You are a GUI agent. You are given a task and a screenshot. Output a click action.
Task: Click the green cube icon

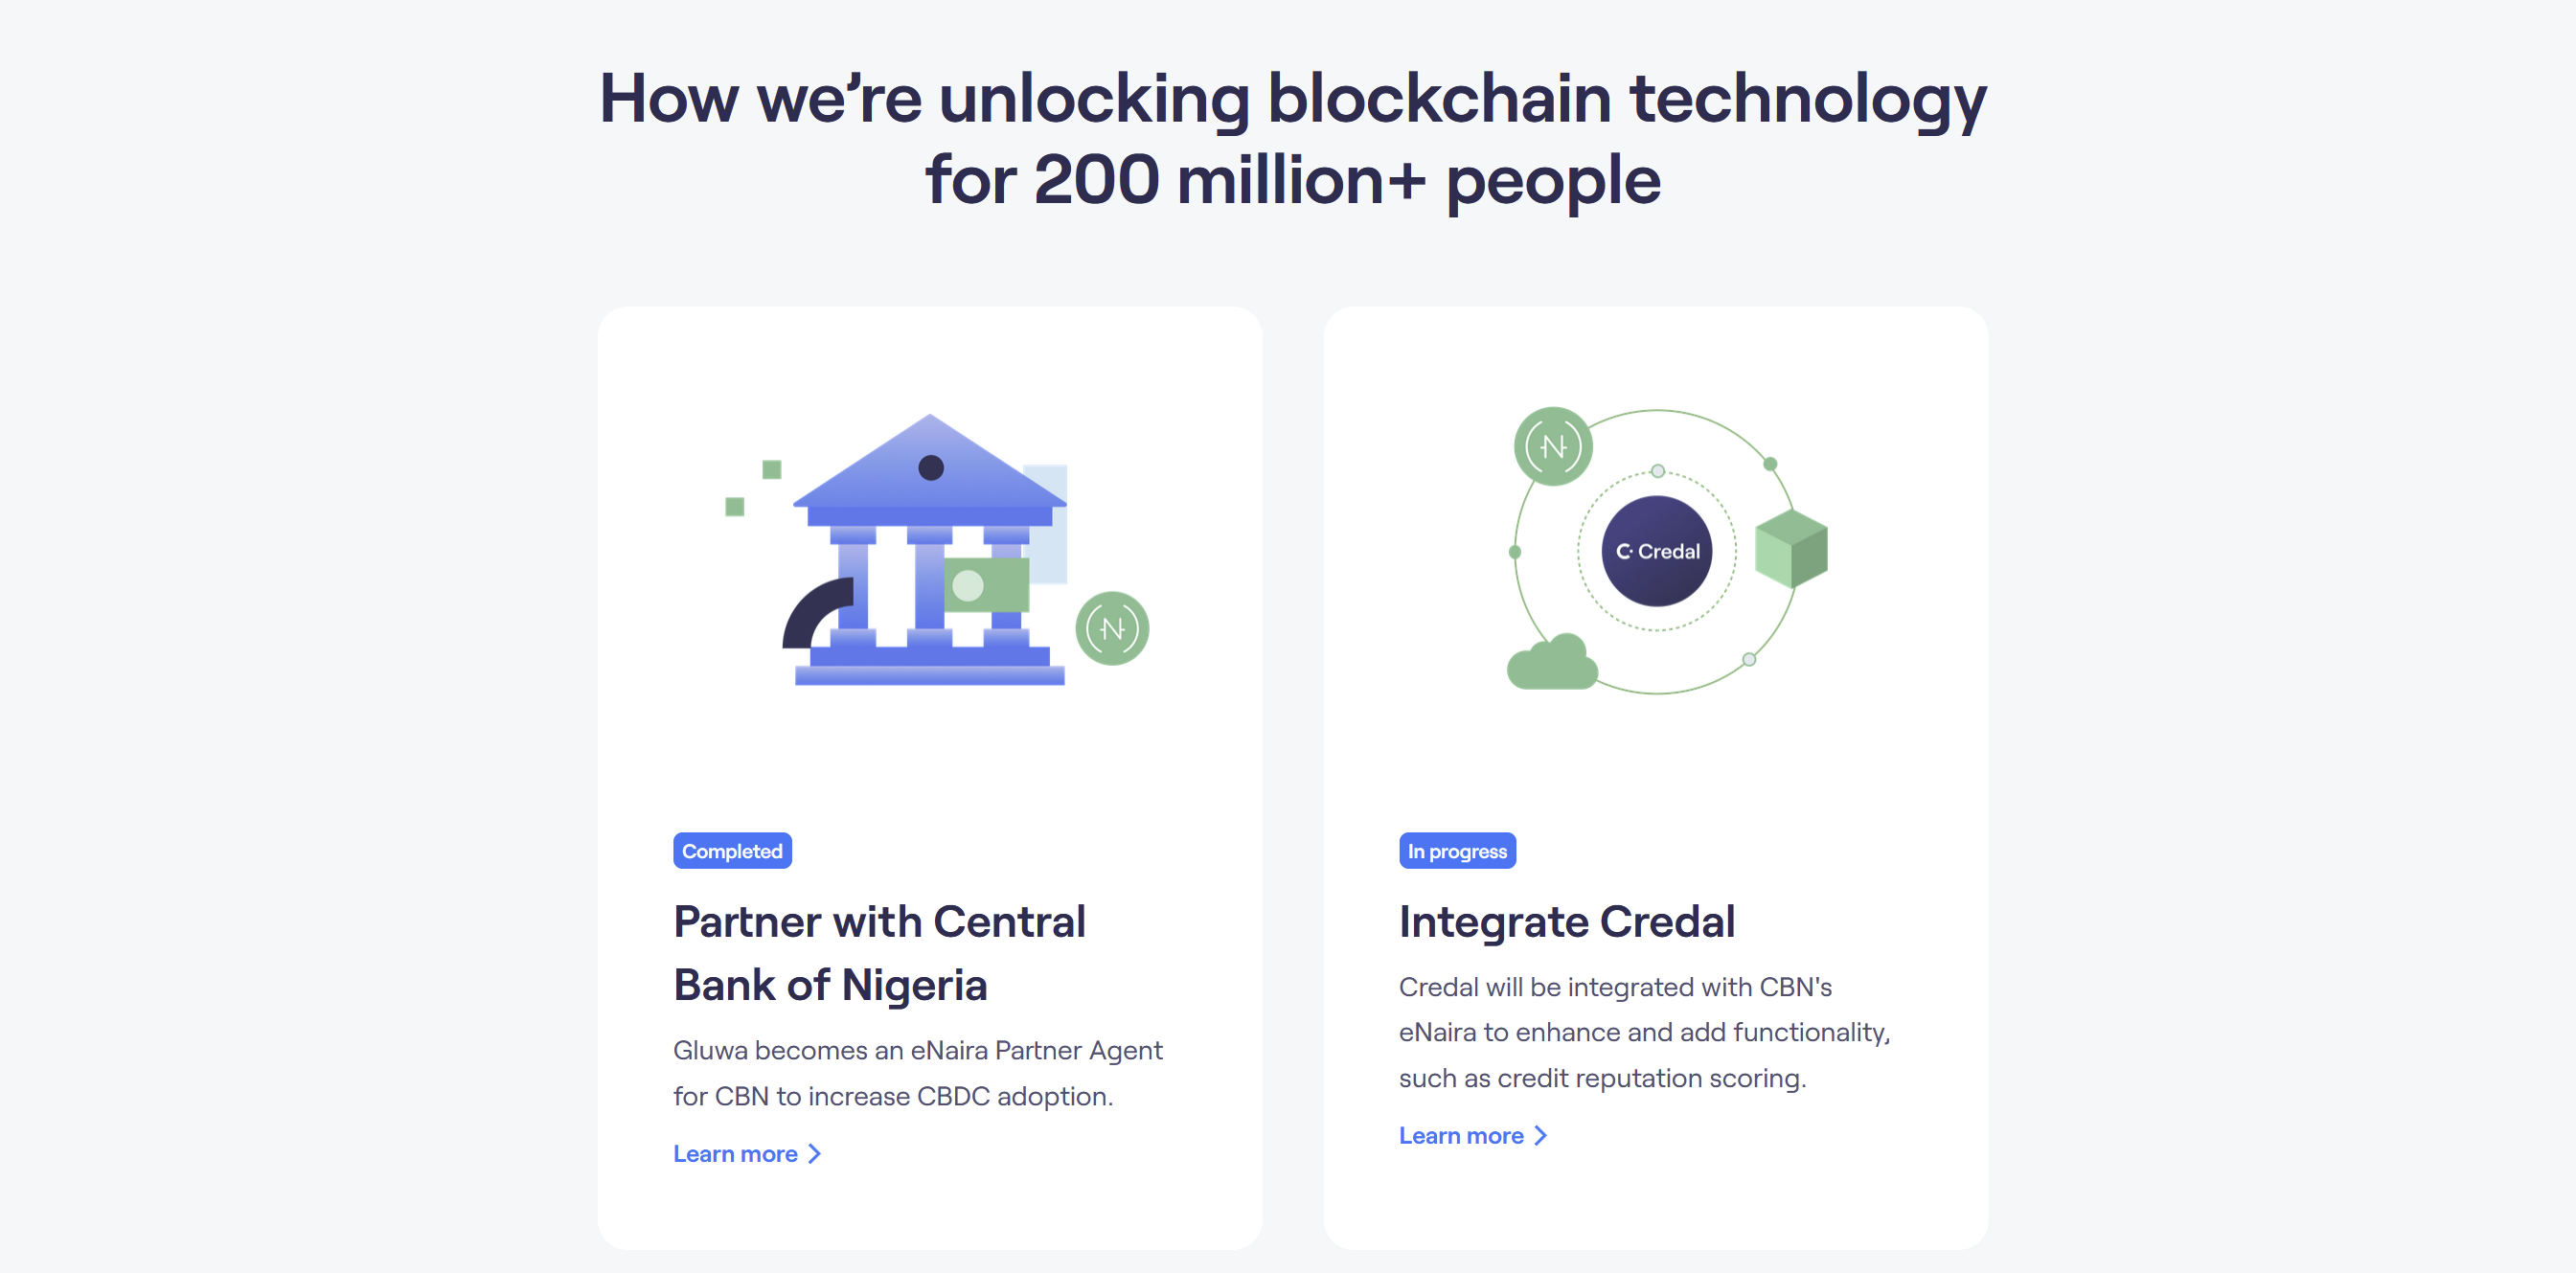click(x=1790, y=548)
